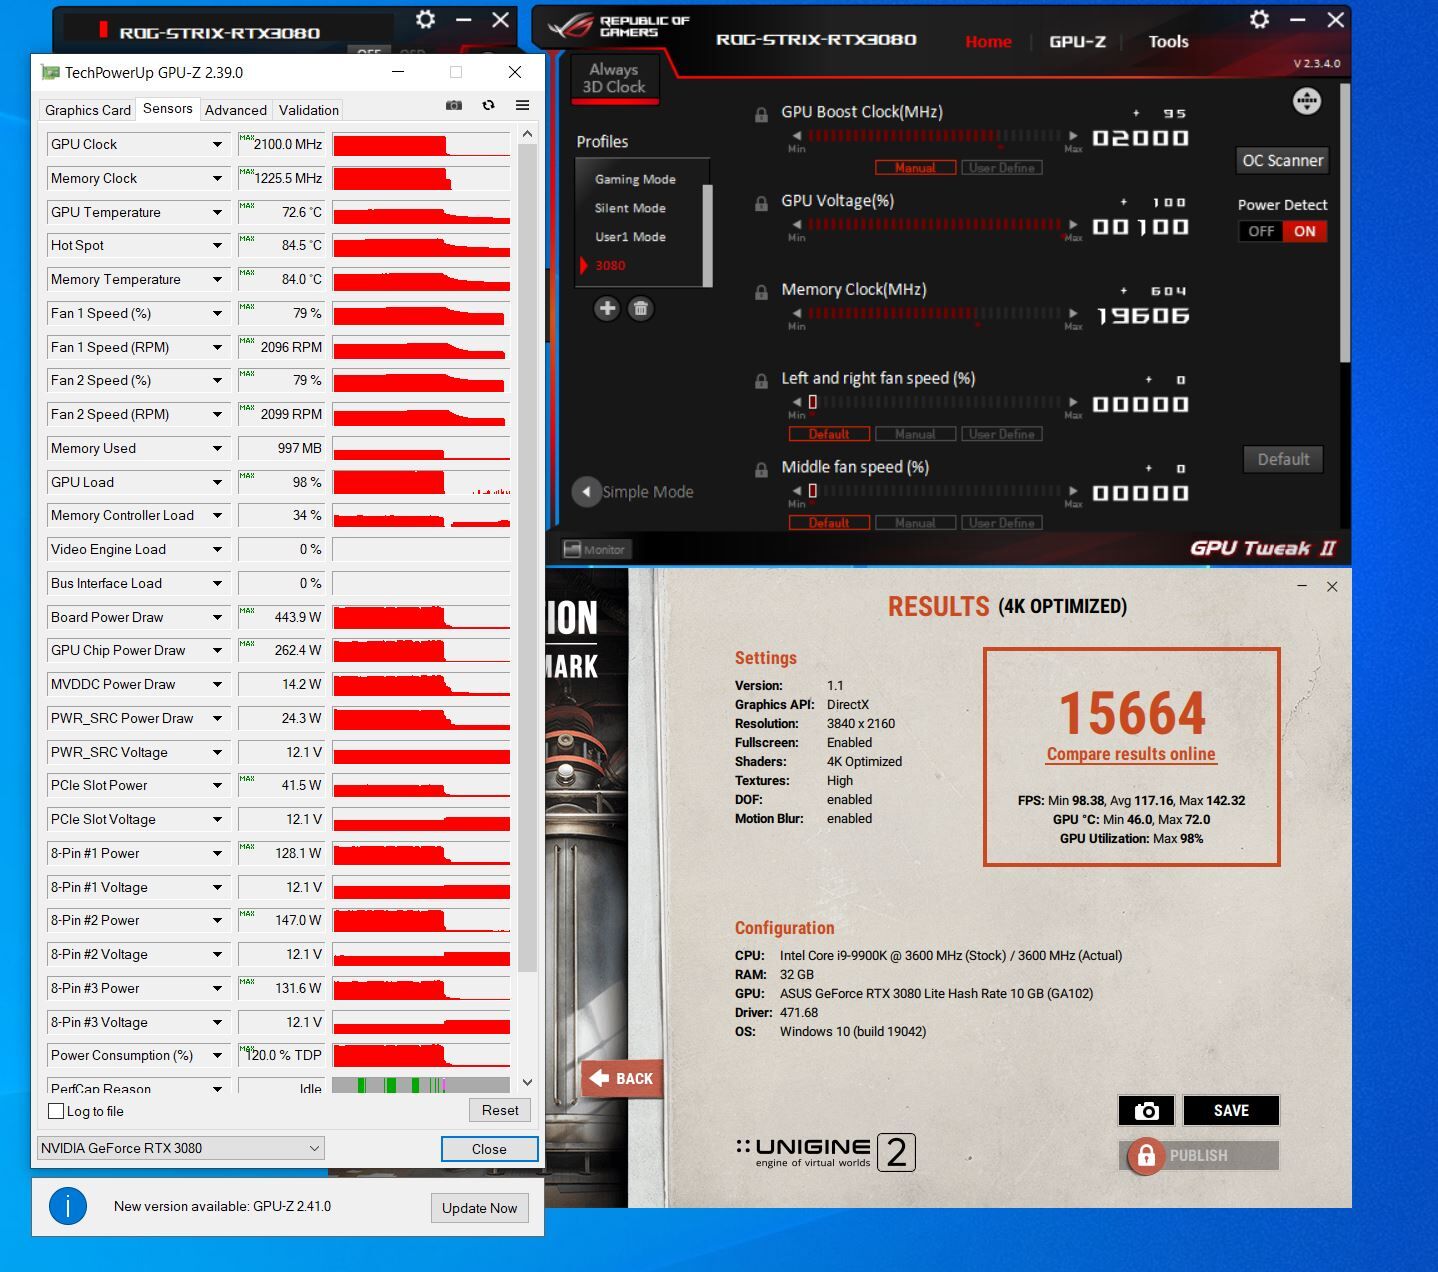Decrease Left and right fan speed arrow
The height and width of the screenshot is (1272, 1438).
click(x=797, y=402)
